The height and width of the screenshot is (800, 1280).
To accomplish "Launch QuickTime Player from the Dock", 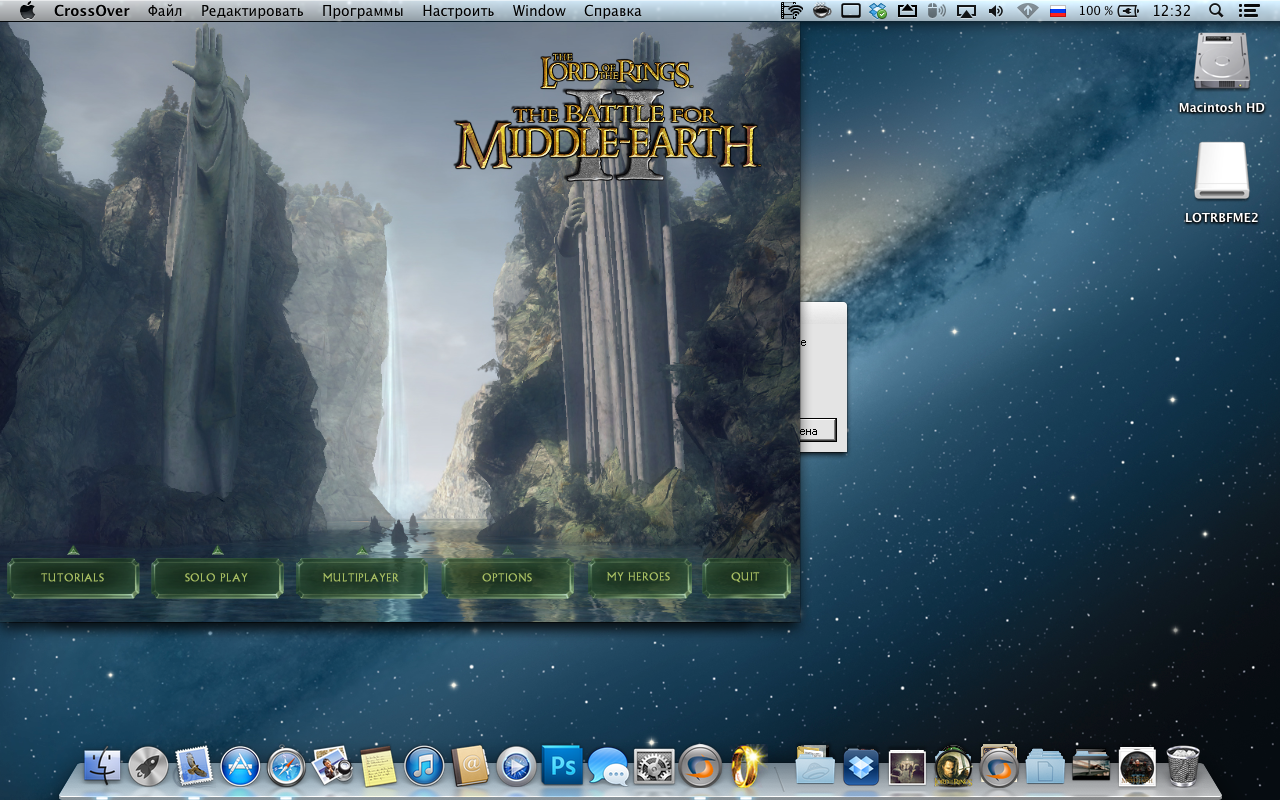I will tap(516, 767).
